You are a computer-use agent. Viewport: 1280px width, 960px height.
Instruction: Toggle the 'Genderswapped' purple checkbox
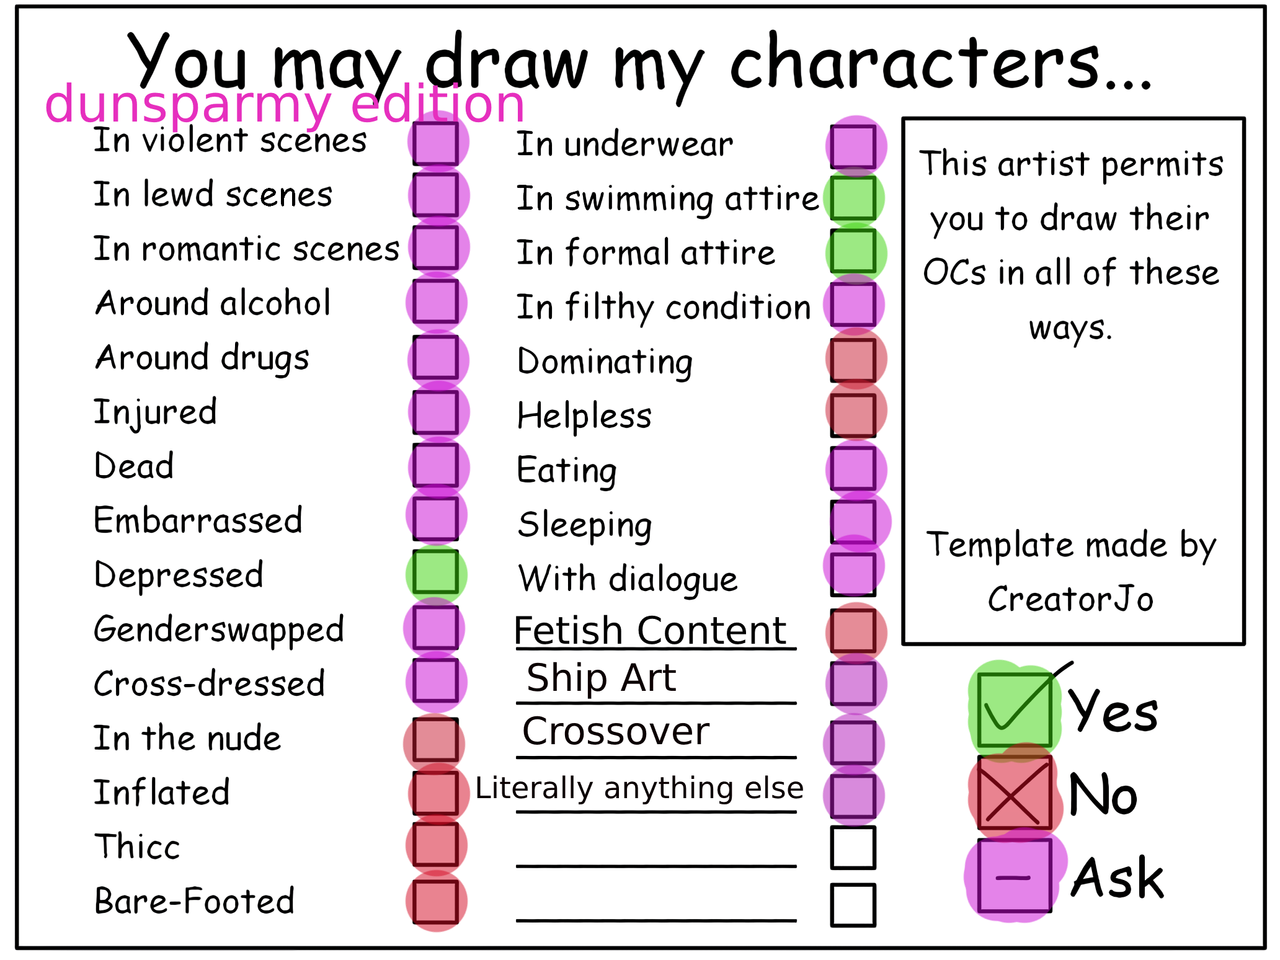point(436,628)
